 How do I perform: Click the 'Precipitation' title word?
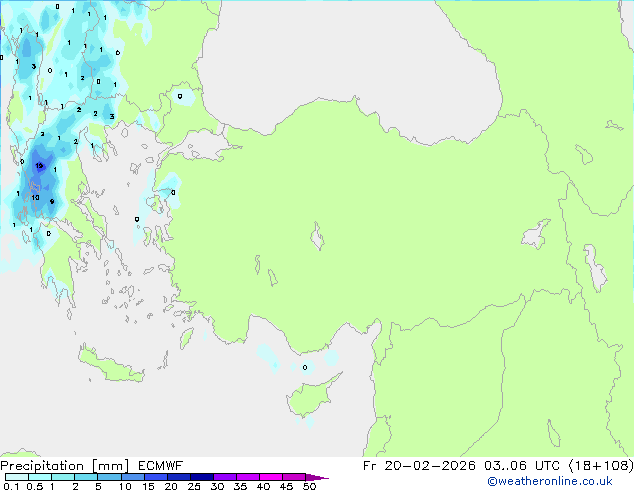point(42,466)
